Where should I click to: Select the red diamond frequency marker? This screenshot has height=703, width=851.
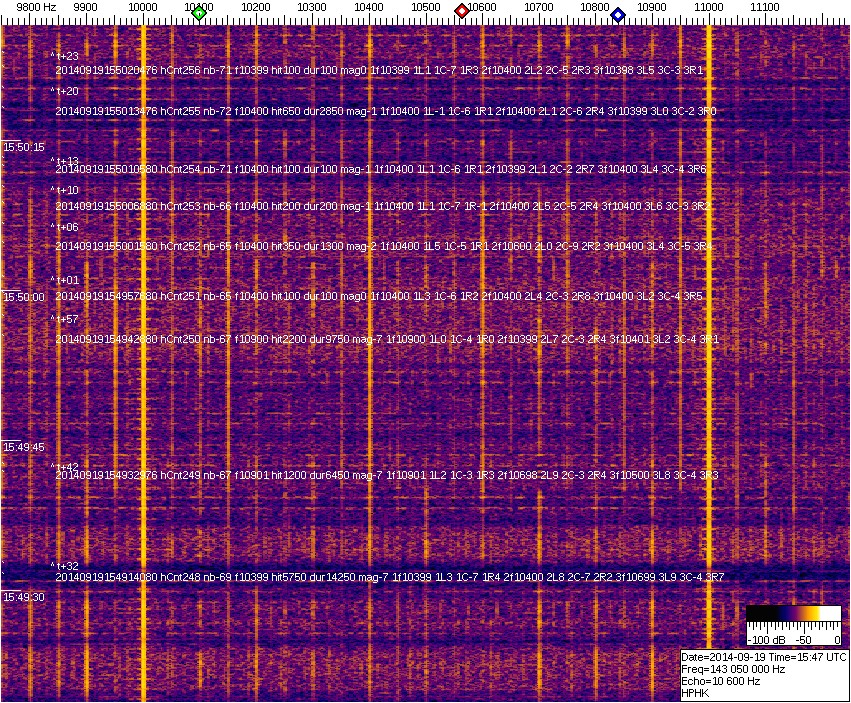click(462, 11)
